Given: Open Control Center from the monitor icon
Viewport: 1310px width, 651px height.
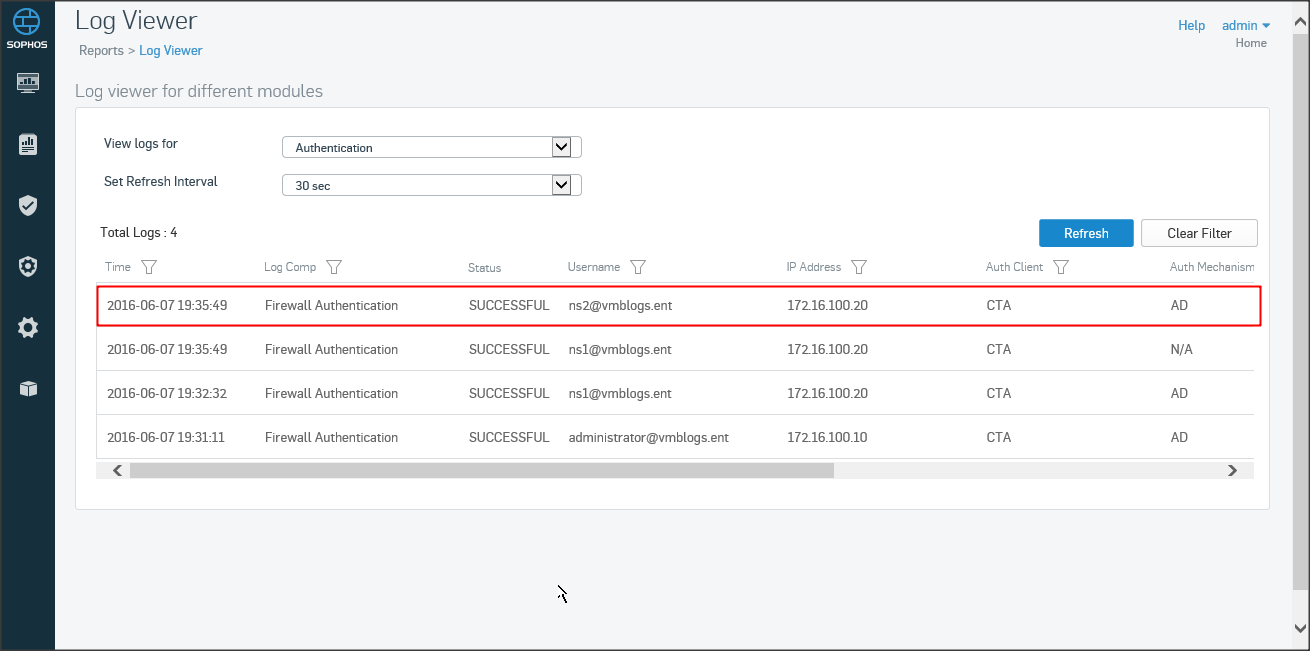Looking at the screenshot, I should click(28, 82).
